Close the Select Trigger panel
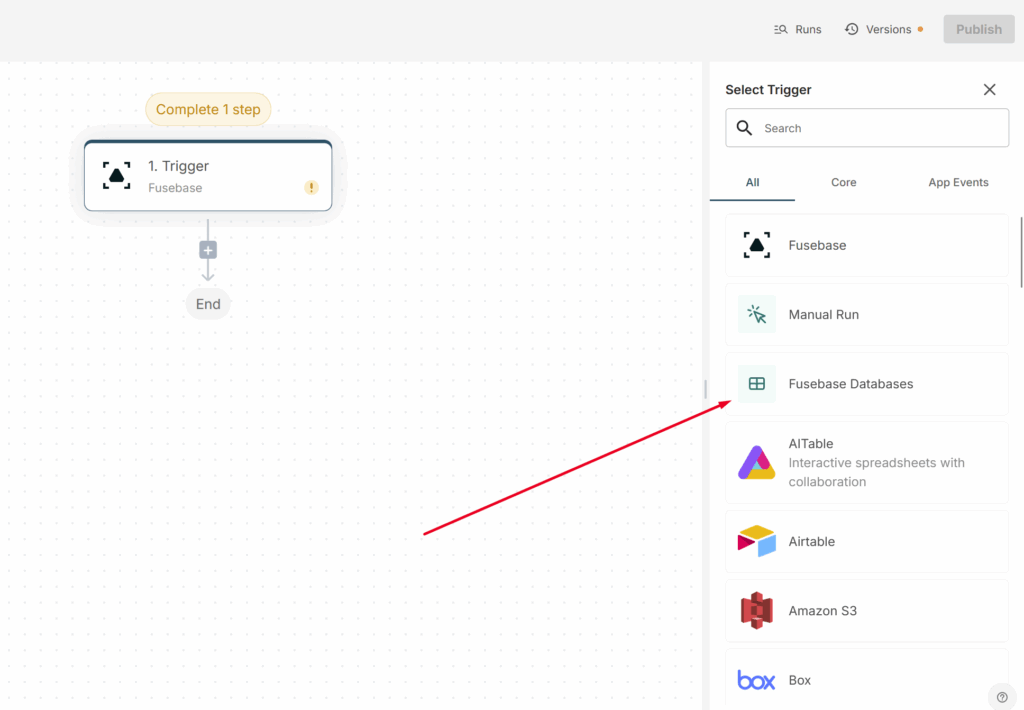This screenshot has height=710, width=1024. coord(989,90)
